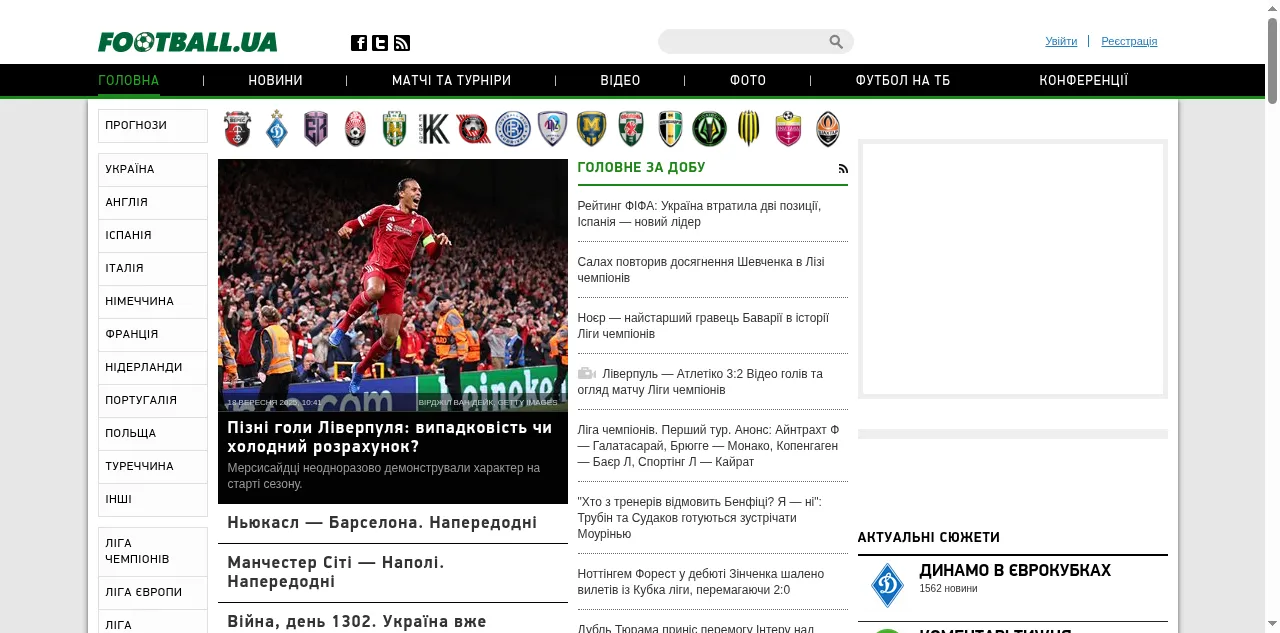Select Туреччина in the country sidebar
1280x633 pixels.
[153, 467]
